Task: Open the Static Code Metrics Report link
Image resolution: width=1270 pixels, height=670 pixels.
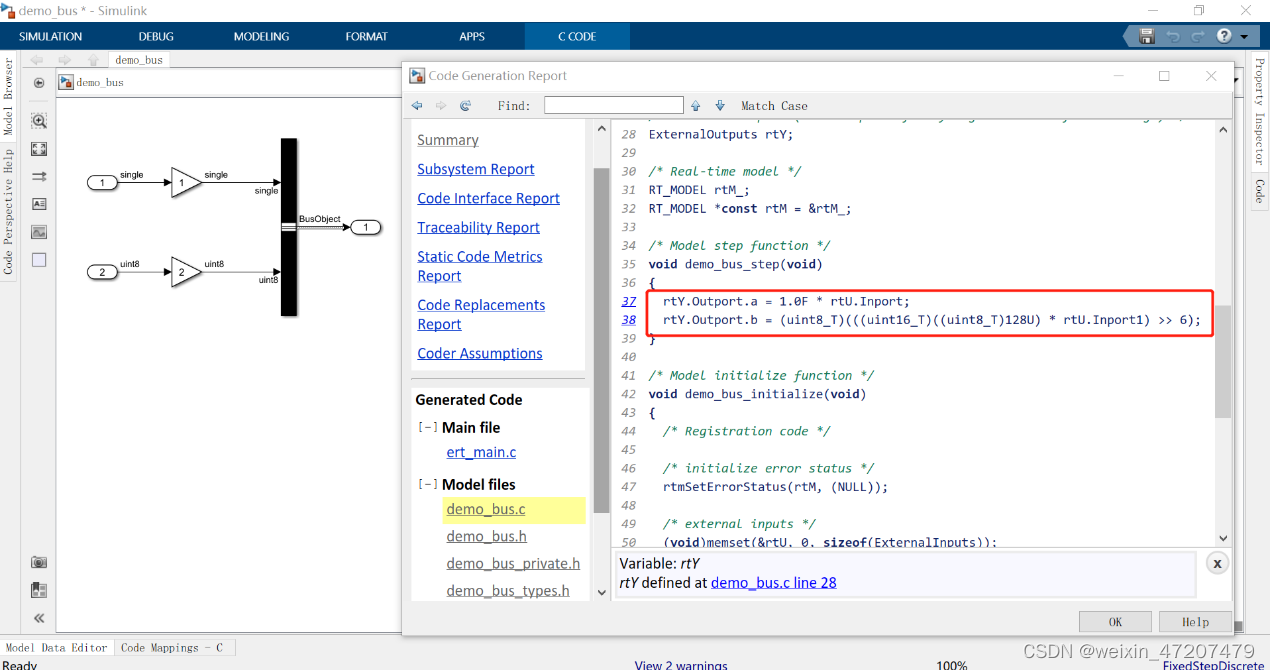Action: click(480, 266)
